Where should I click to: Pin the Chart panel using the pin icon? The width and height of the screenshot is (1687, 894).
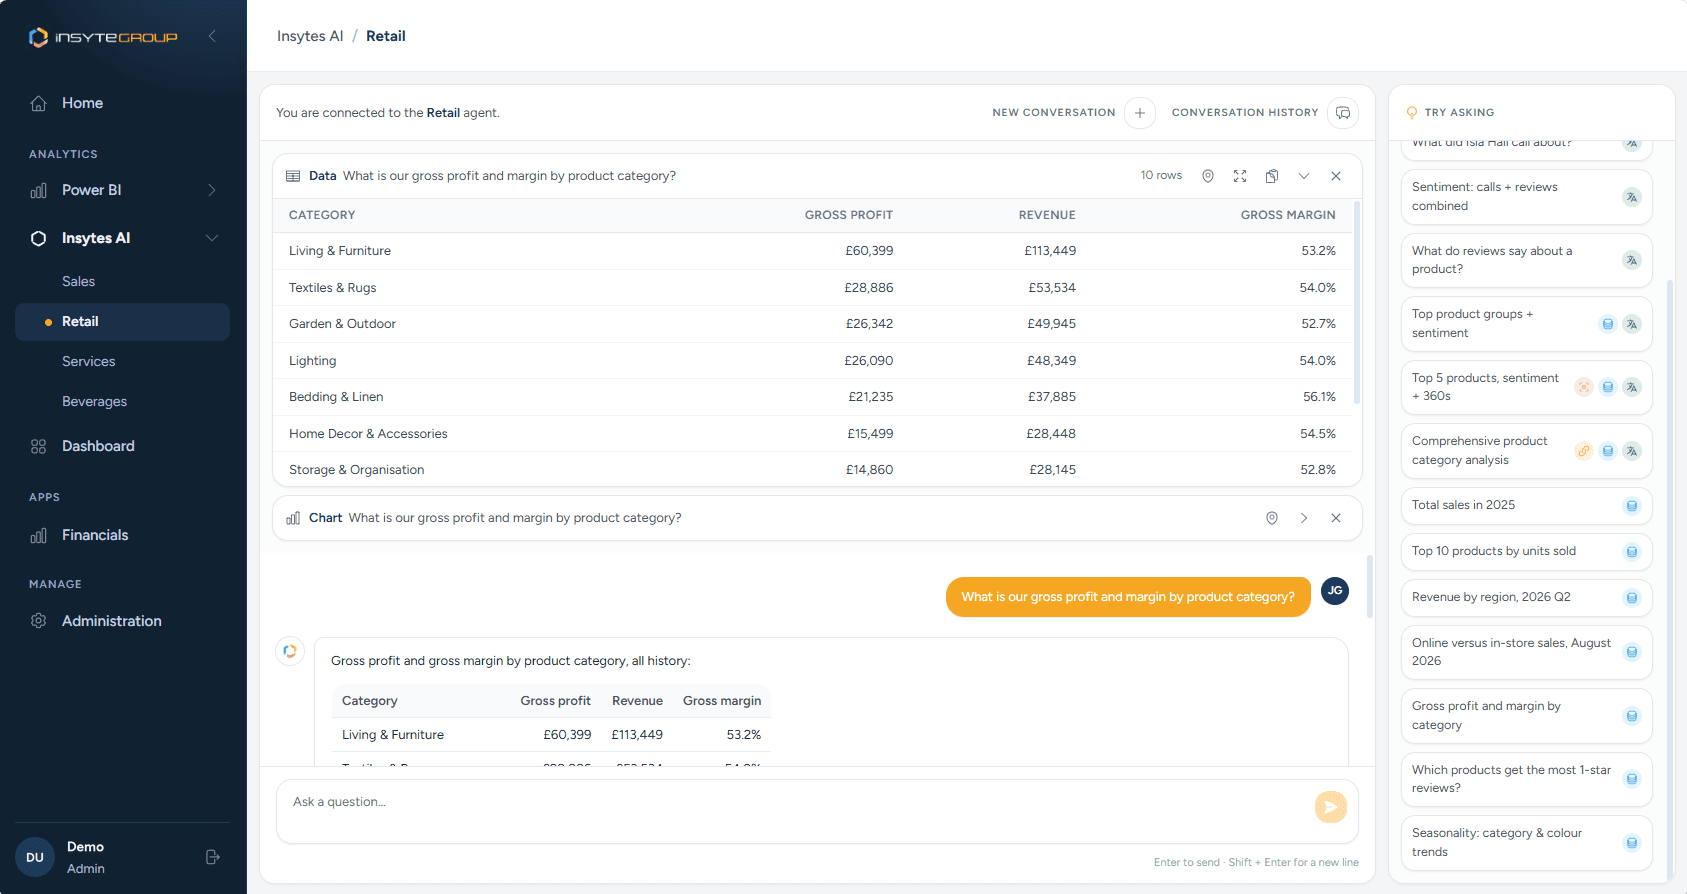click(x=1272, y=518)
